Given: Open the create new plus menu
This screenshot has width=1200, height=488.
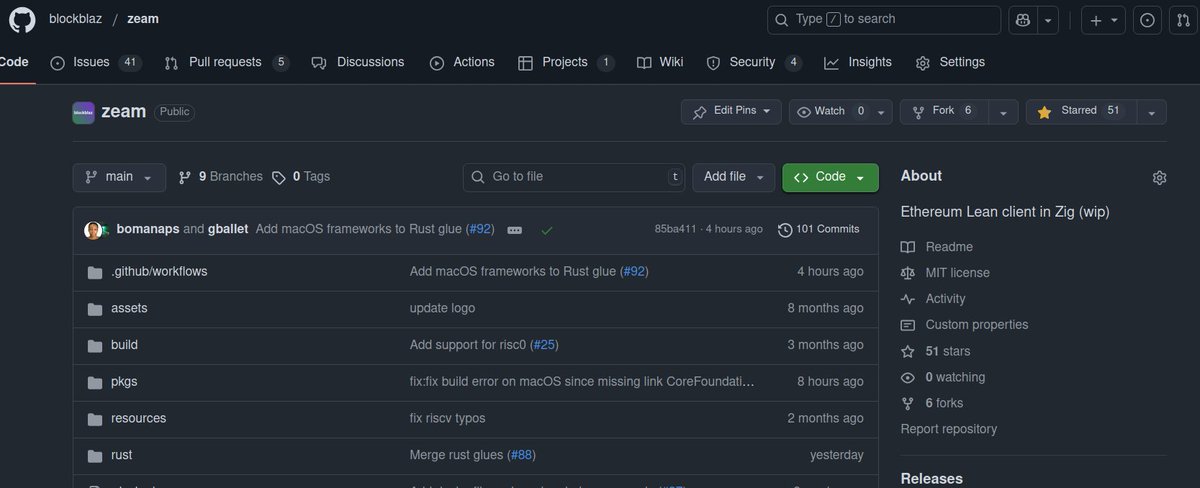Looking at the screenshot, I should 1104,20.
